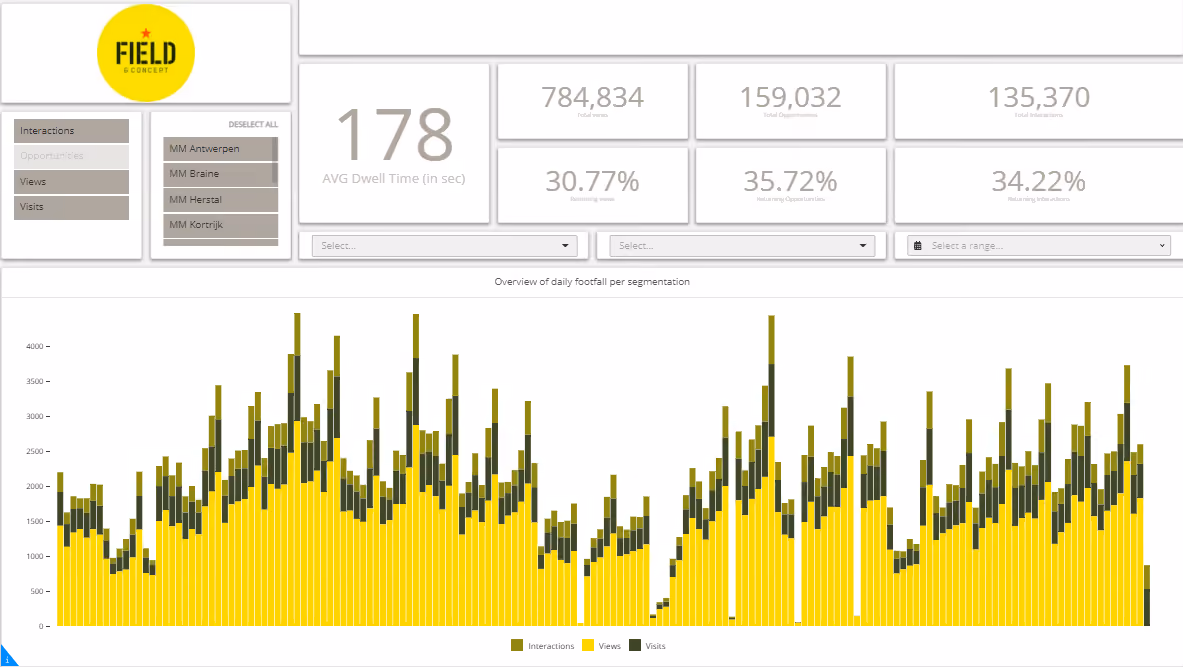Image resolution: width=1183 pixels, height=667 pixels.
Task: Click the Interactions legend label
Action: 551,646
